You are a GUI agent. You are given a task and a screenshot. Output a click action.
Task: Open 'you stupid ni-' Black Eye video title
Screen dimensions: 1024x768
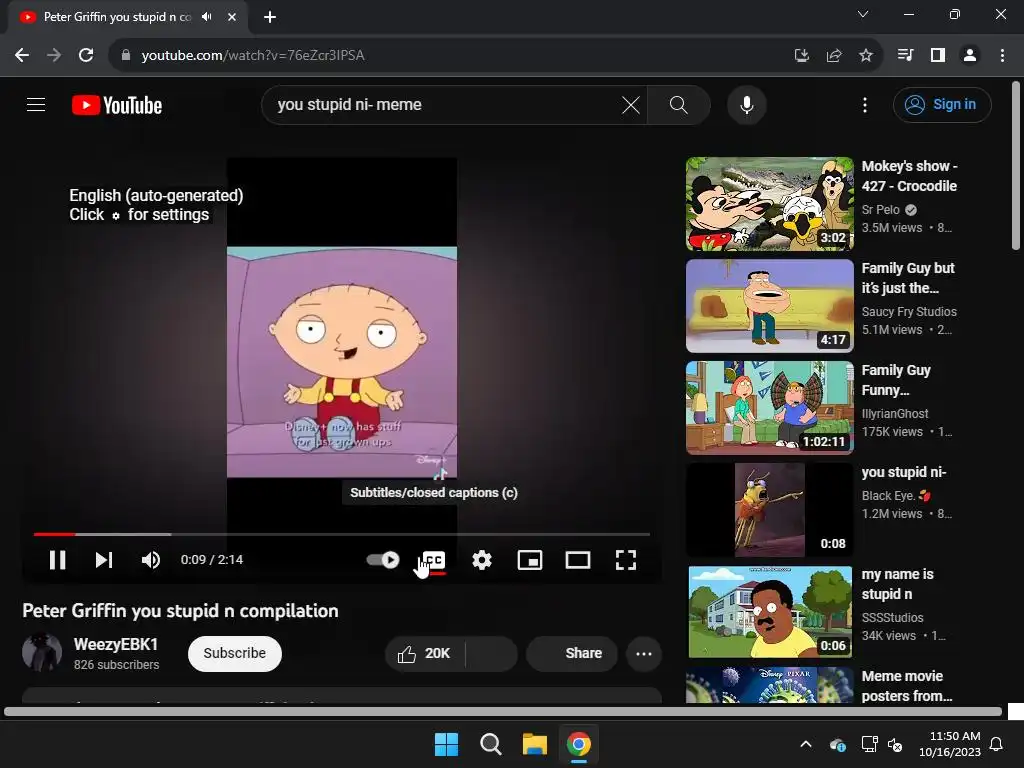coord(903,472)
